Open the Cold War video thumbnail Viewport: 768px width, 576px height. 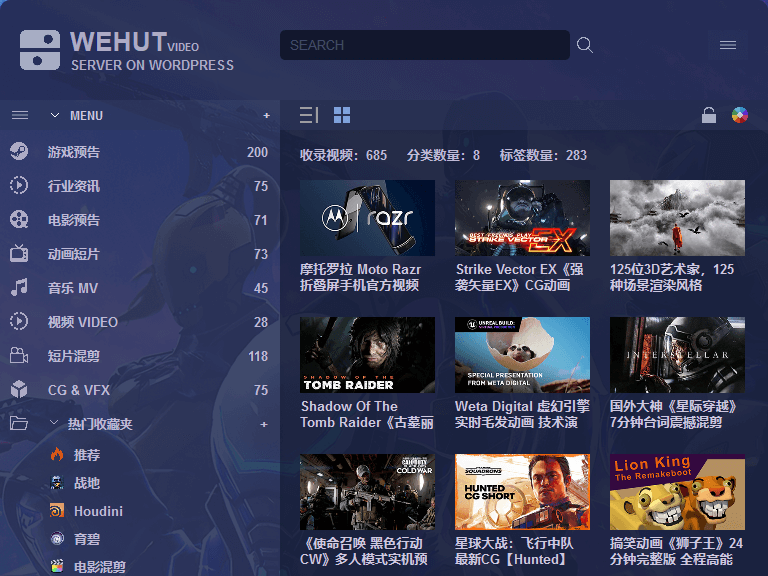point(367,492)
